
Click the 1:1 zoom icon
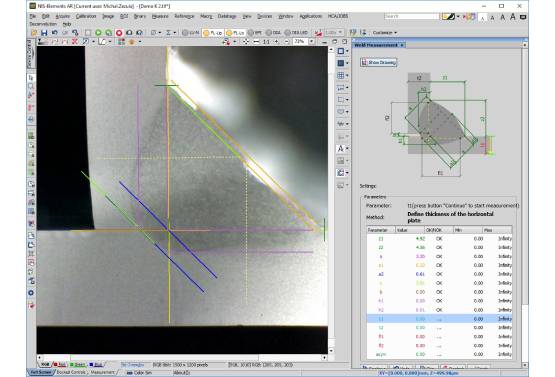[x=266, y=42]
